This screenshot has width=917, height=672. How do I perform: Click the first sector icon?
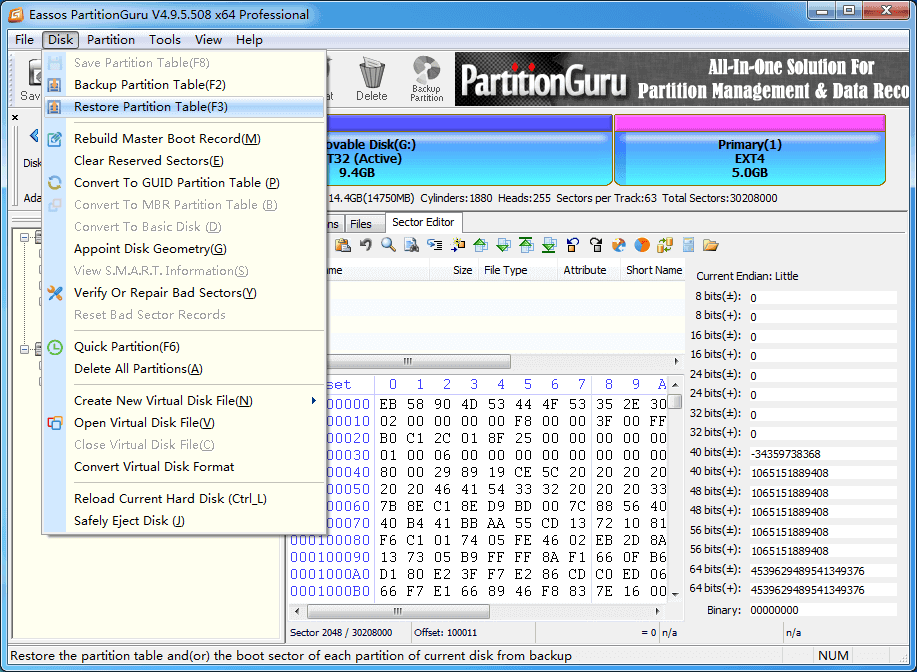(526, 245)
